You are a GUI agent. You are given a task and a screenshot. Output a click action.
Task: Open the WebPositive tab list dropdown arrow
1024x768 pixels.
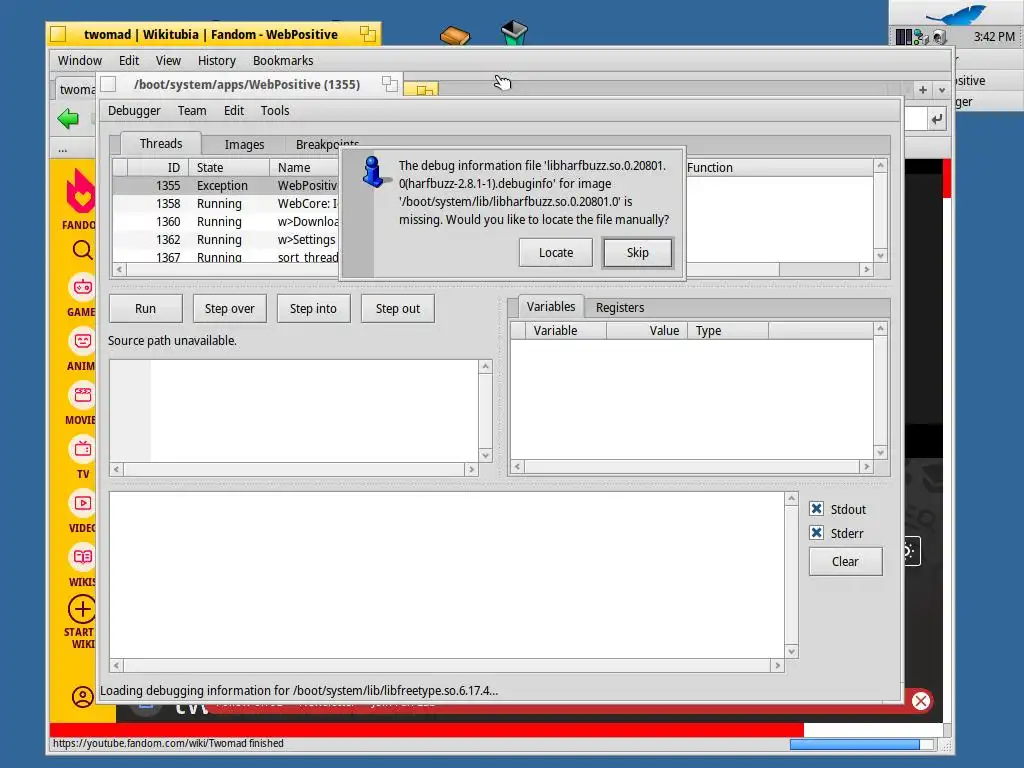pyautogui.click(x=942, y=90)
